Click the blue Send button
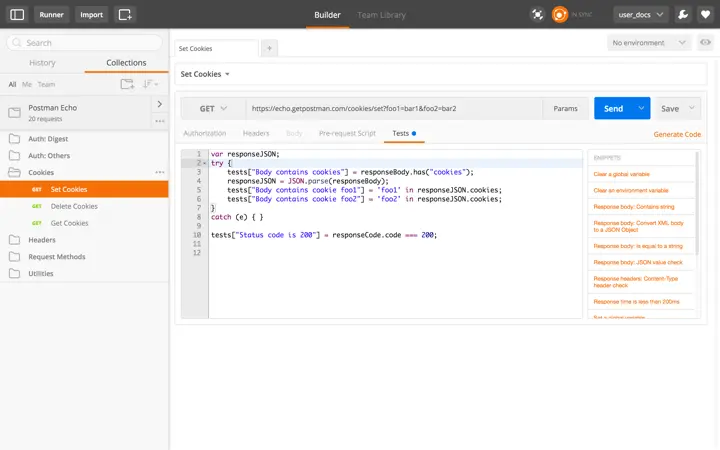The width and height of the screenshot is (720, 450). (613, 108)
